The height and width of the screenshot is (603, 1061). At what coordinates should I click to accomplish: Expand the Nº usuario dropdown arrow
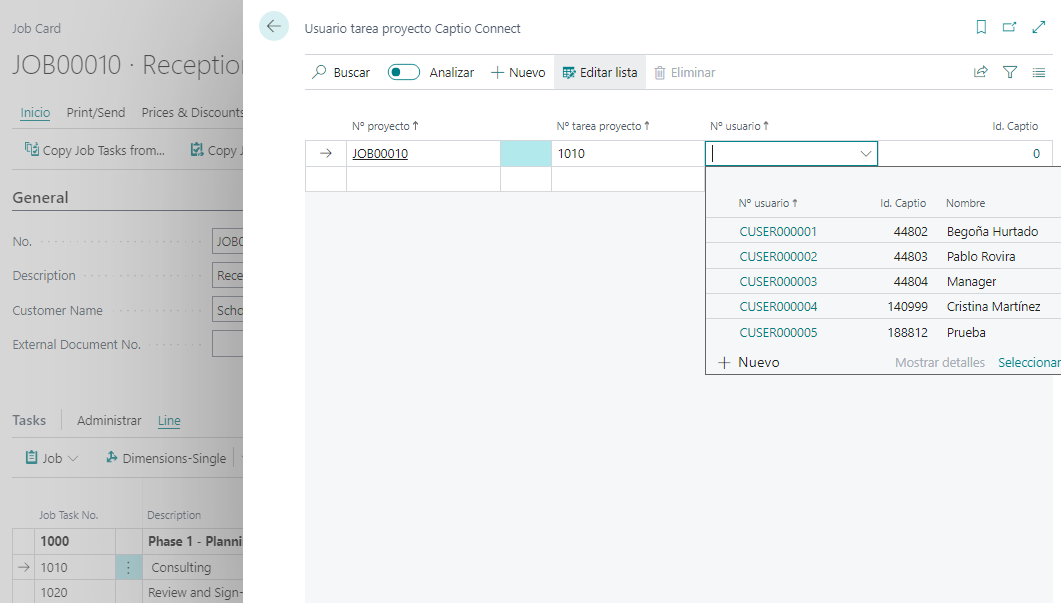(865, 154)
